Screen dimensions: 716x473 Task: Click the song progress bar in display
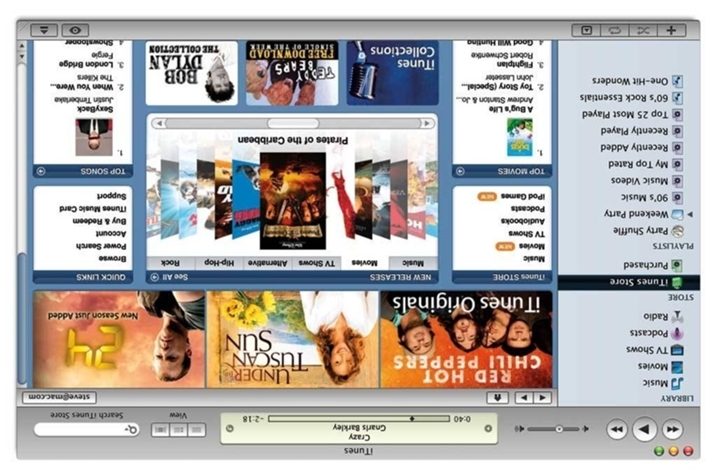359,419
